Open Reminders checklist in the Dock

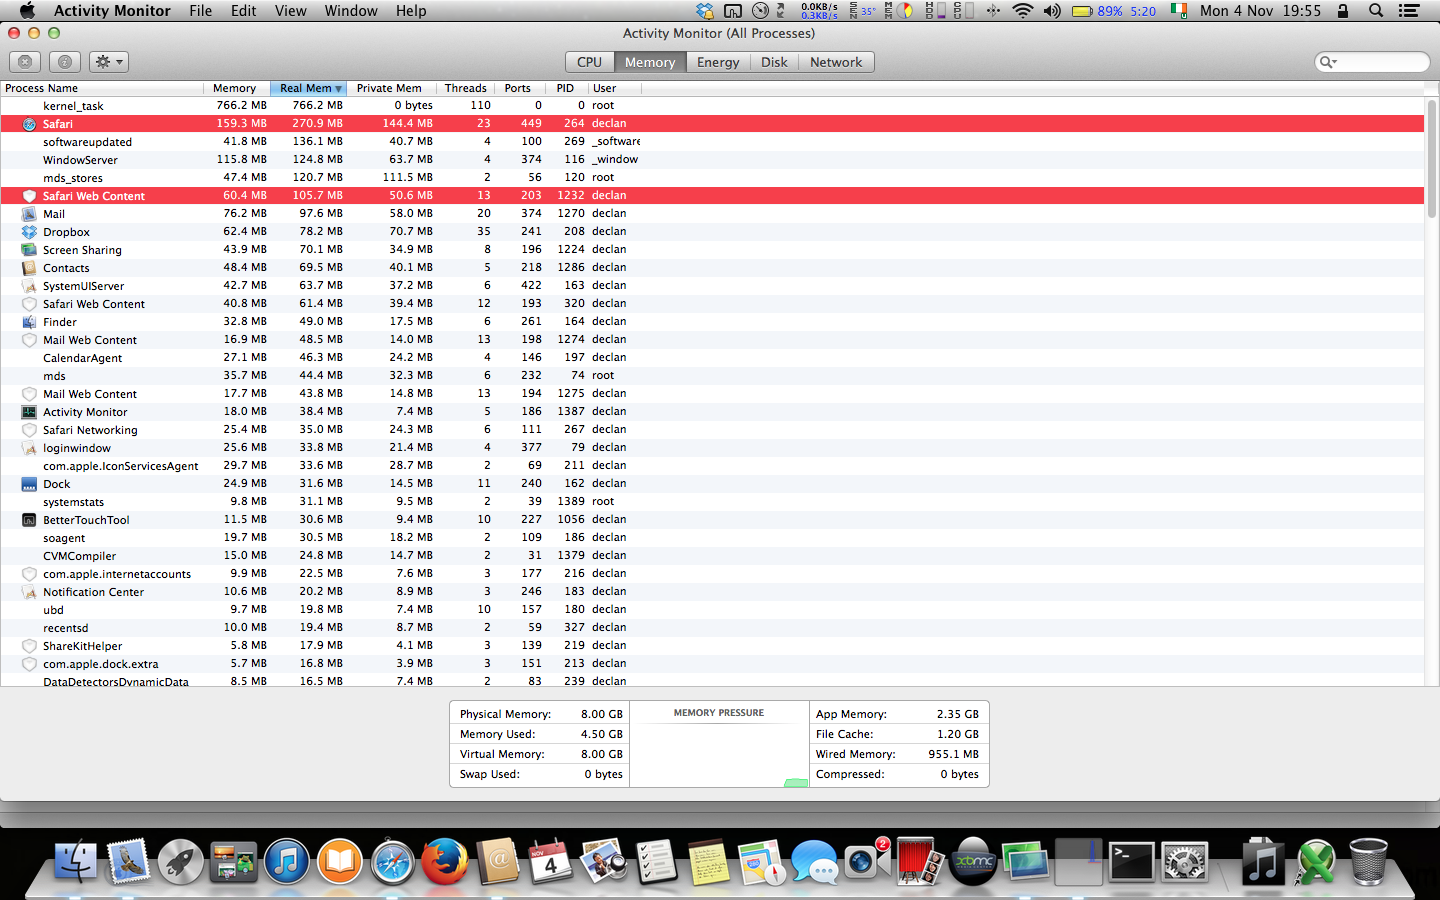coord(656,862)
